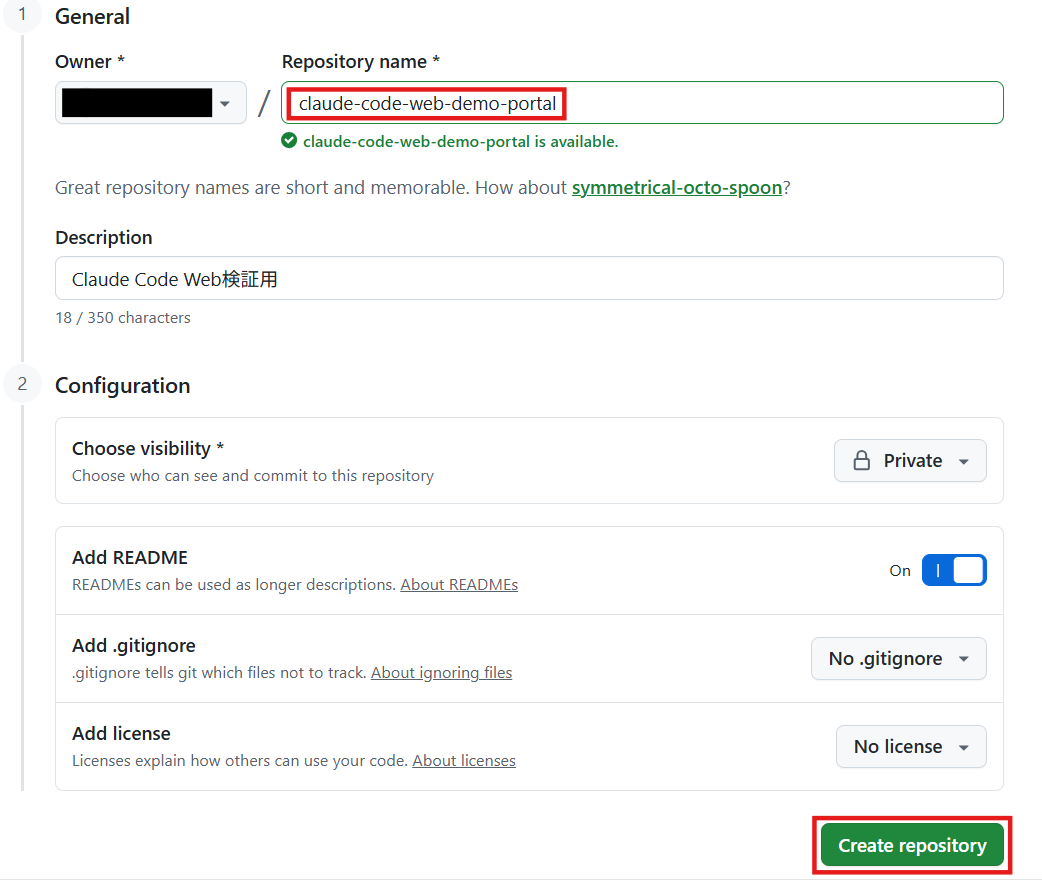Open the About READMEs link
This screenshot has width=1042, height=880.
coord(459,584)
